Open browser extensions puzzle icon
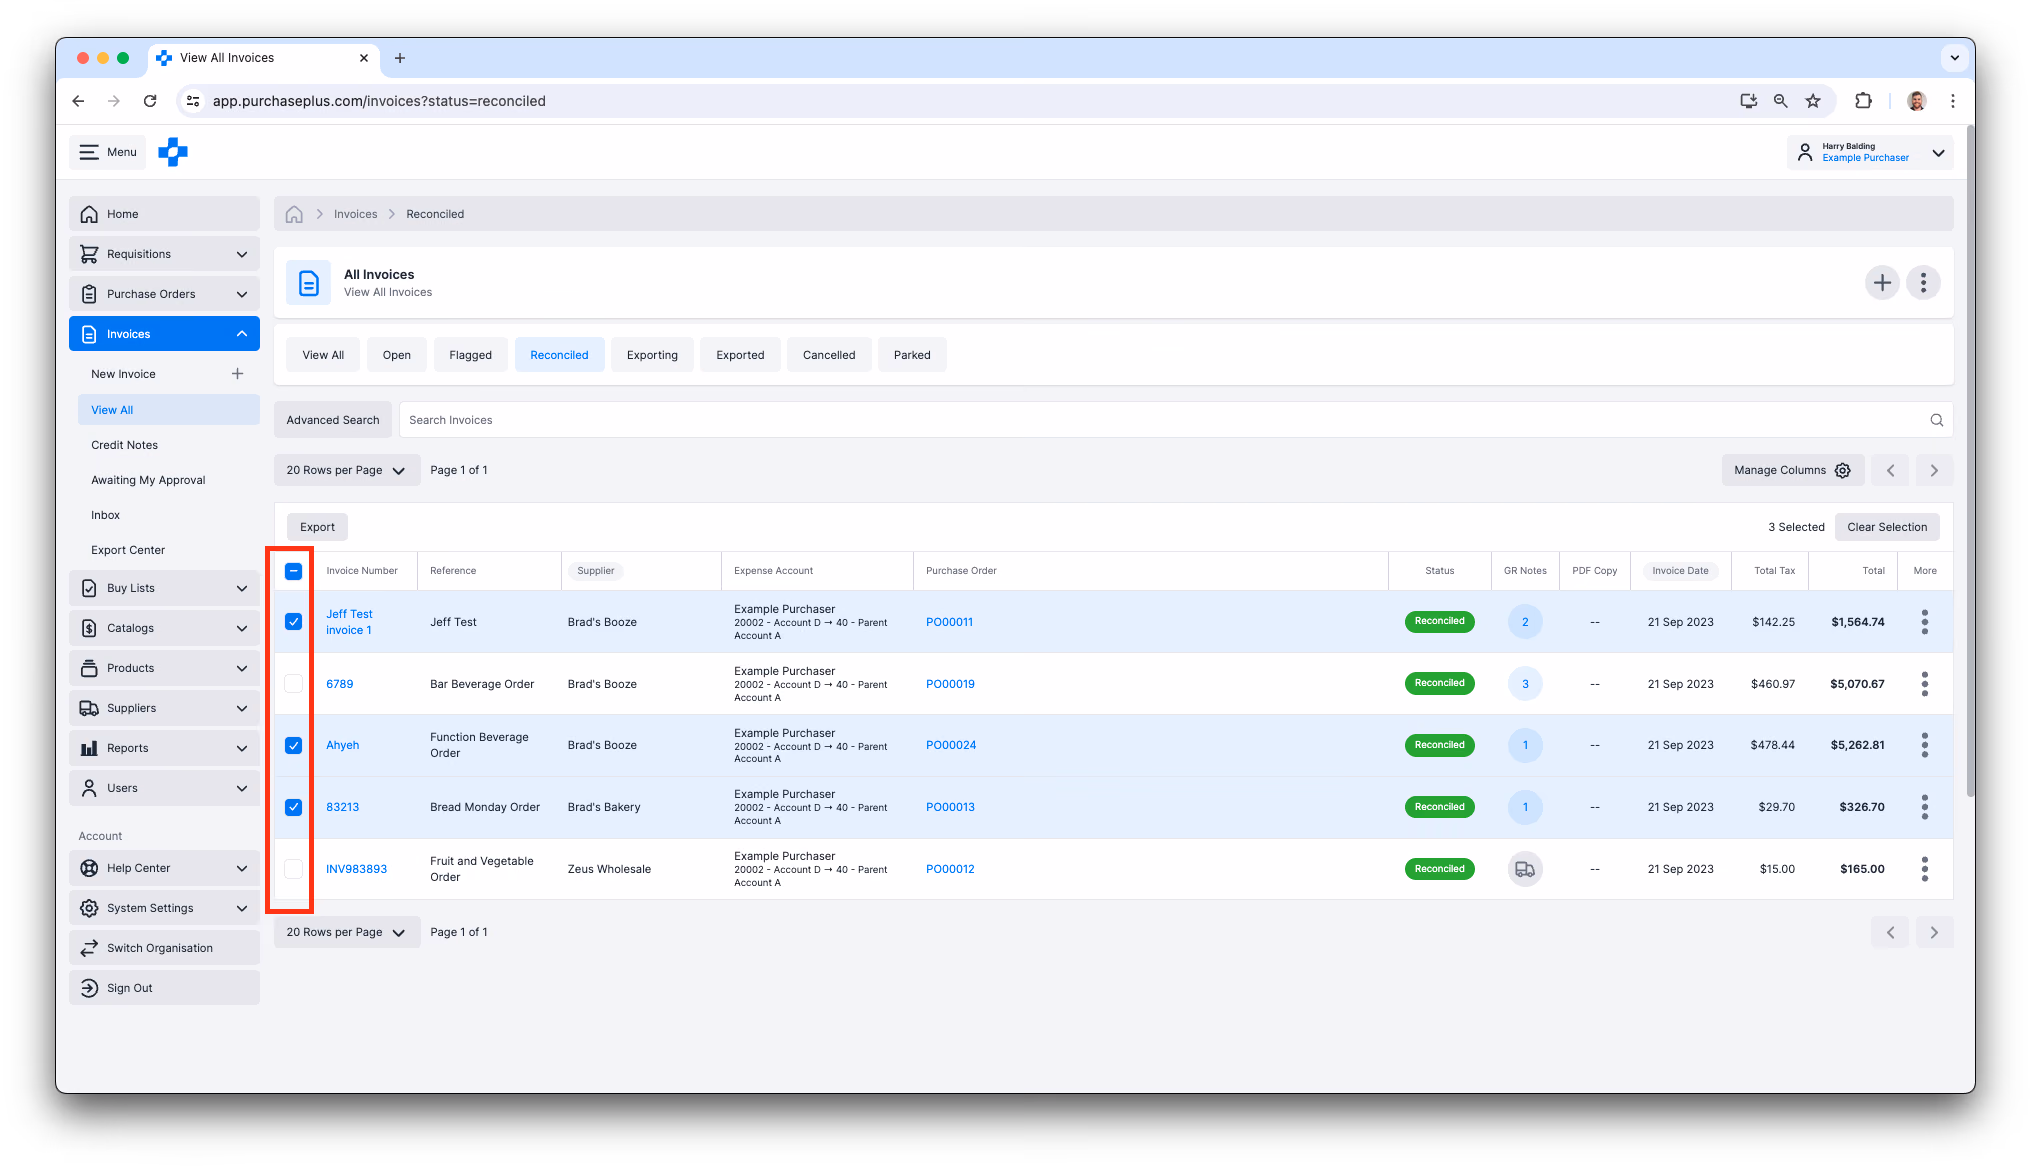Viewport: 2031px width, 1167px height. pyautogui.click(x=1863, y=101)
